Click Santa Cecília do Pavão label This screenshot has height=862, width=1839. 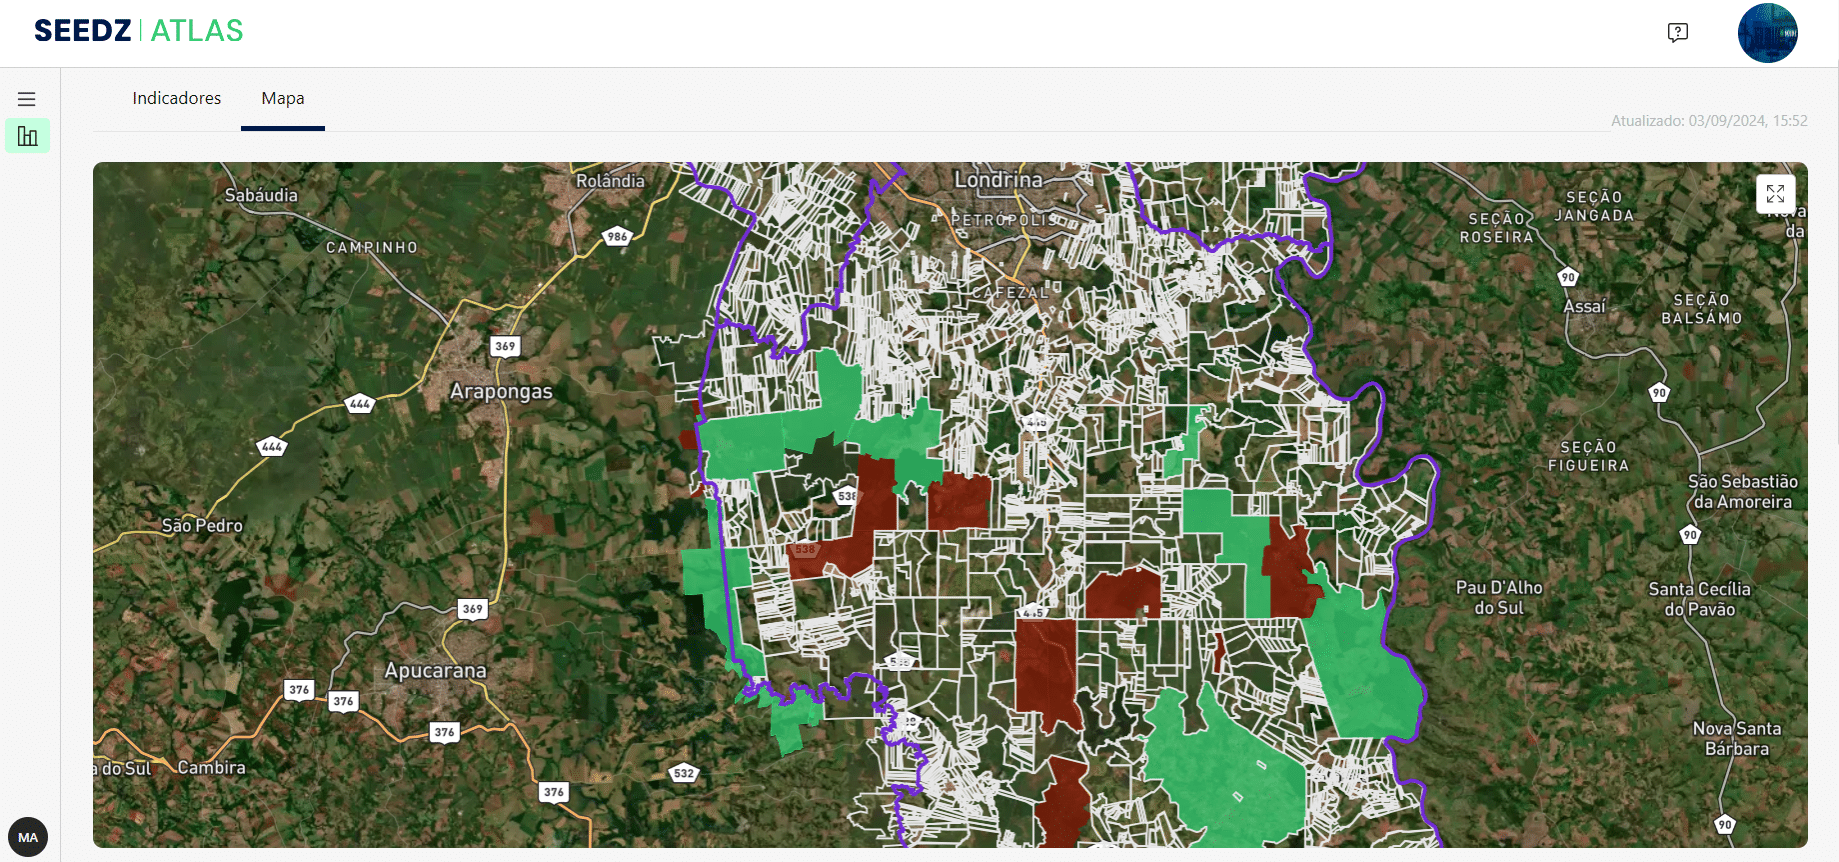1700,599
